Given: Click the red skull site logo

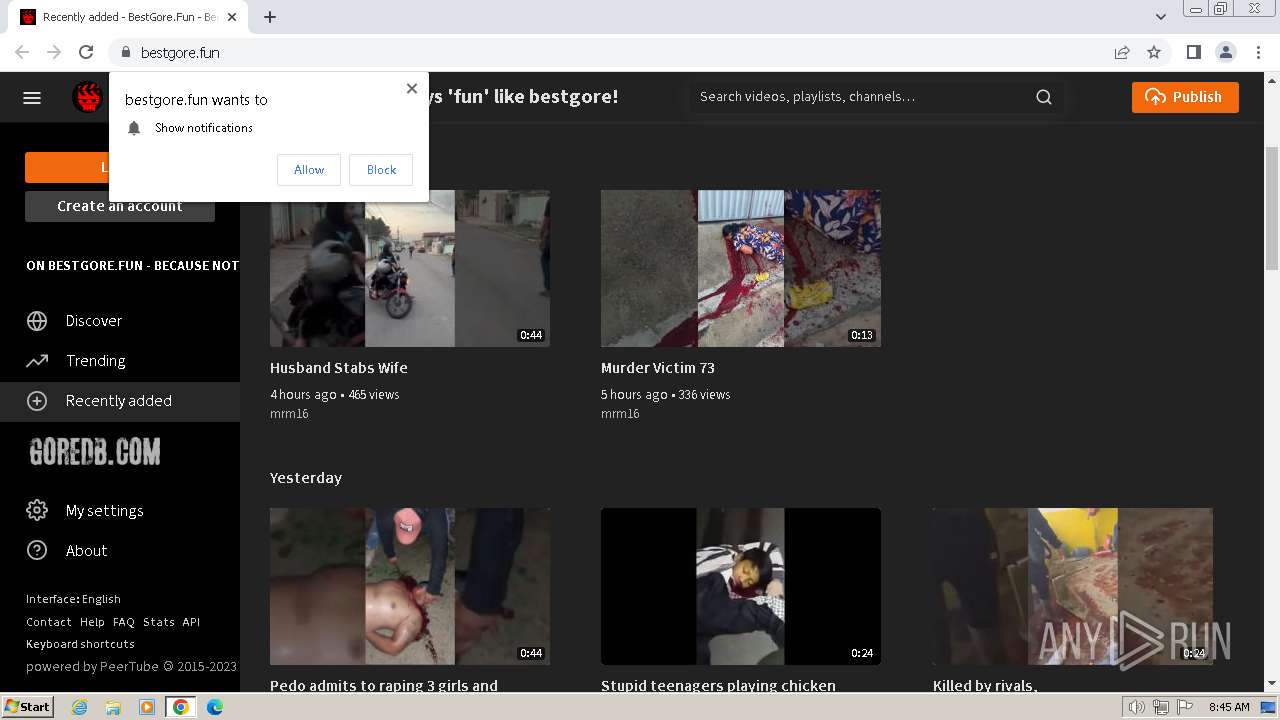Looking at the screenshot, I should pyautogui.click(x=88, y=97).
